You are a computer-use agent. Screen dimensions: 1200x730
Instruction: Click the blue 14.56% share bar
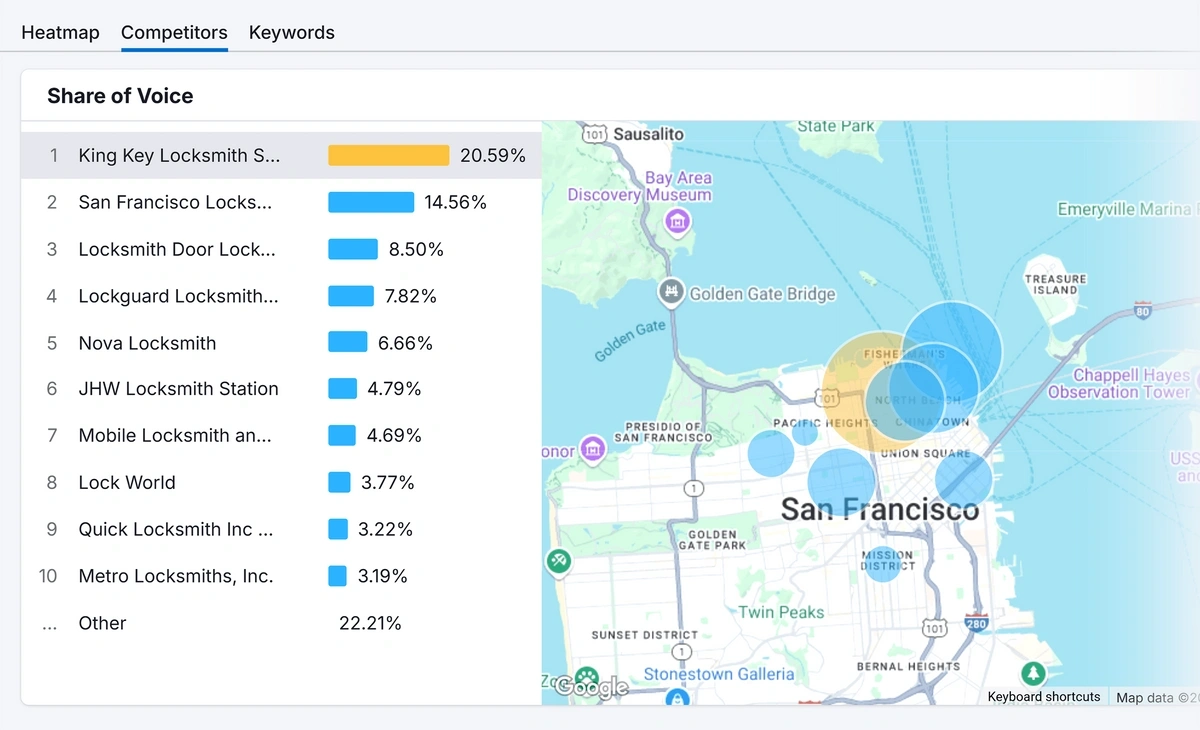(x=371, y=202)
